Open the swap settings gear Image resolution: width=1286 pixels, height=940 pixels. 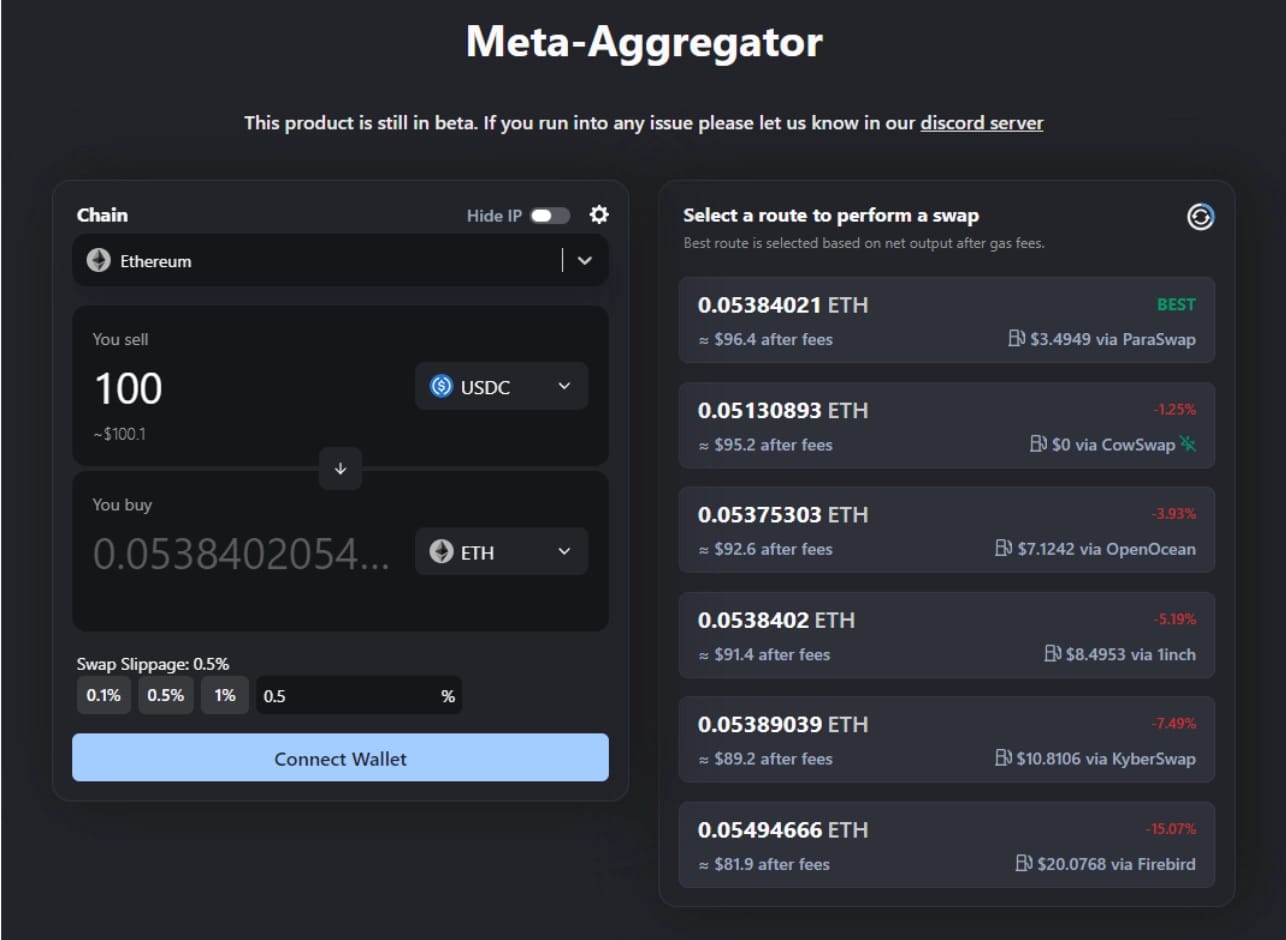[597, 215]
